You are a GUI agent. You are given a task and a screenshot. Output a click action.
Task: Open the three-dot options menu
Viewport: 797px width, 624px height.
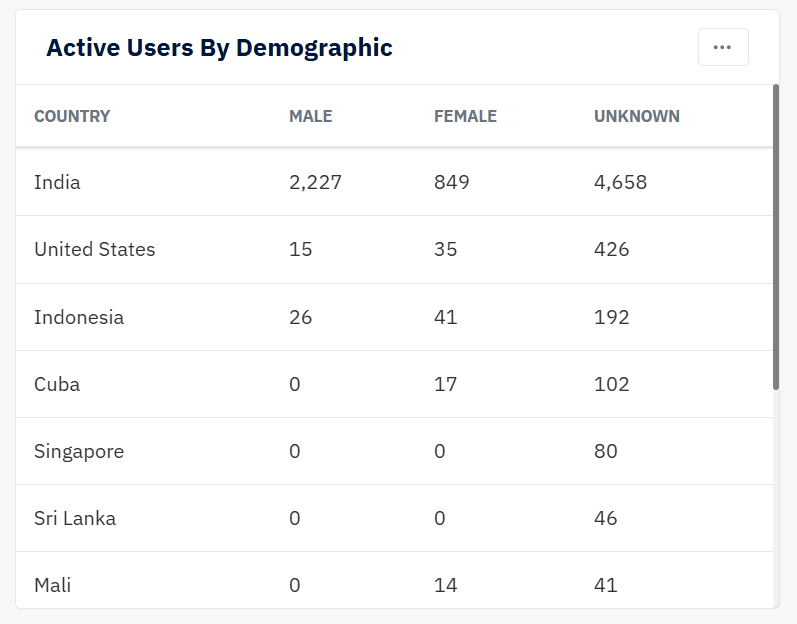(722, 47)
